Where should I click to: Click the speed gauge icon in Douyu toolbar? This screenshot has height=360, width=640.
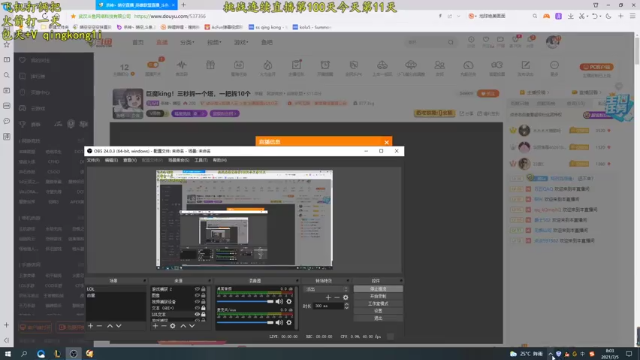click(x=468, y=65)
